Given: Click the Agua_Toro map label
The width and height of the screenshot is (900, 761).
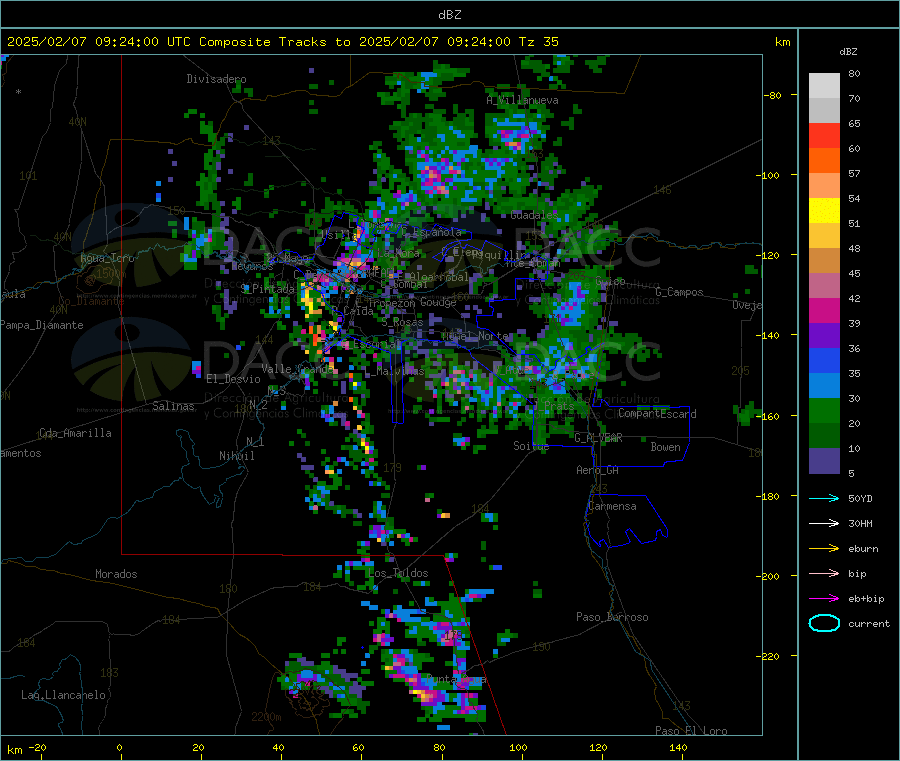Looking at the screenshot, I should coord(107,258).
